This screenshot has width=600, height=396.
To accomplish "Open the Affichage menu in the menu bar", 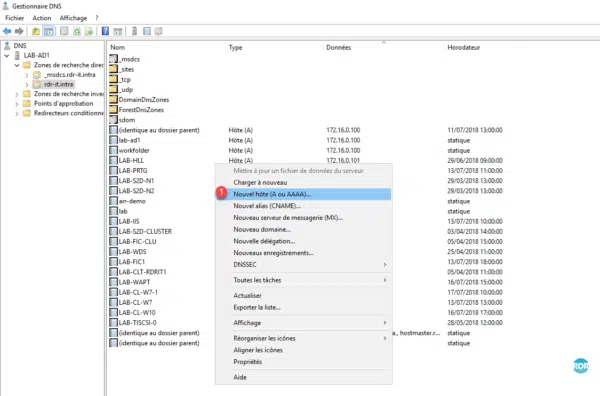I will (x=73, y=18).
